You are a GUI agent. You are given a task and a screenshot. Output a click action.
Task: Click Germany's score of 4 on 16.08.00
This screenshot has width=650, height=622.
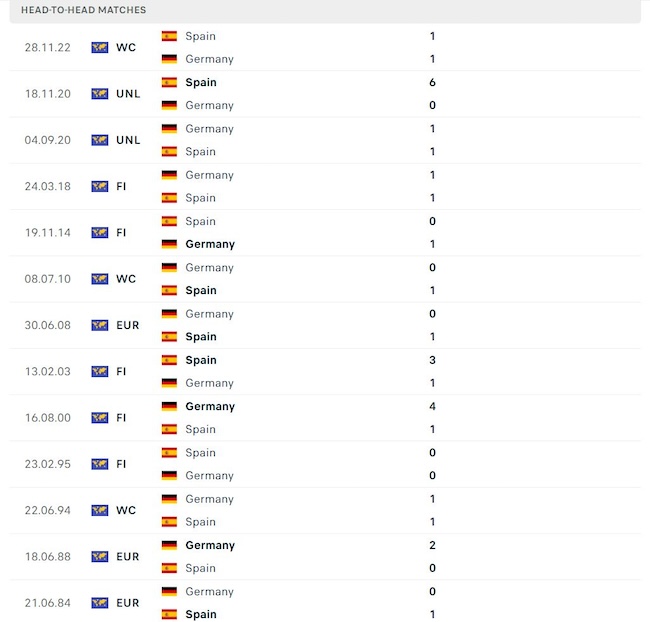432,406
